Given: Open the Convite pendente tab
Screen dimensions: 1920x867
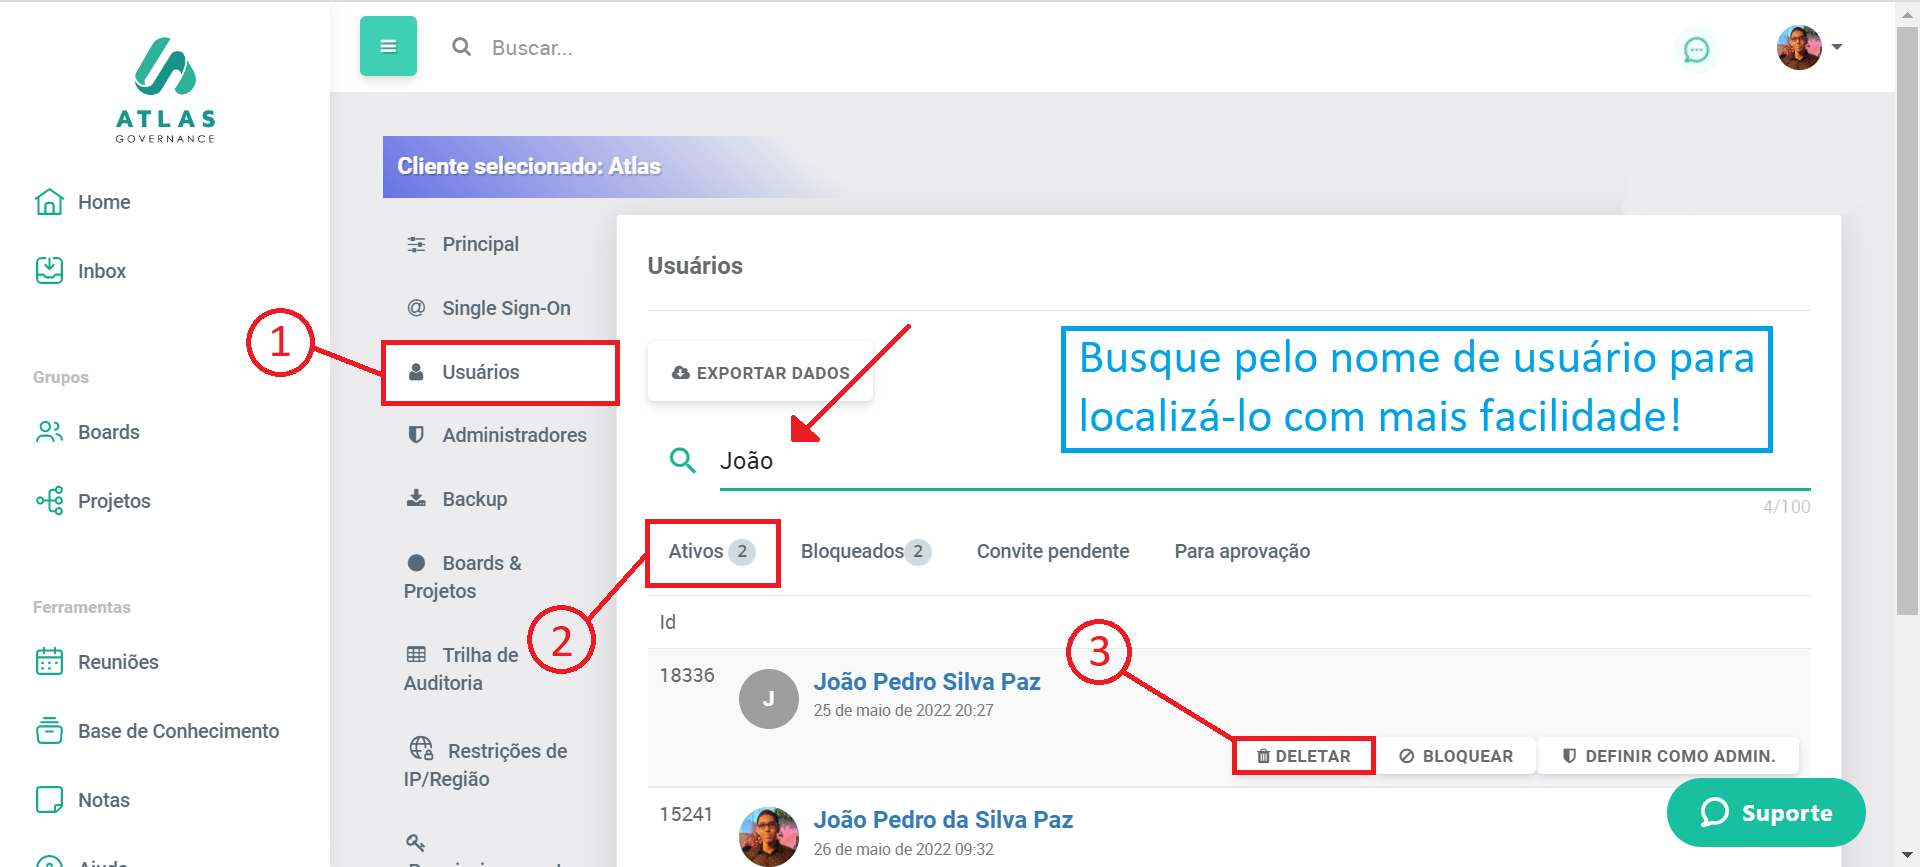Looking at the screenshot, I should 1052,552.
